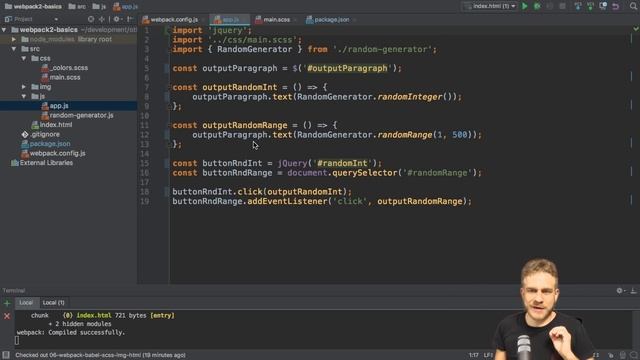Click the tool windows icon in status bar corner
This screenshot has width=640, height=360.
[6, 355]
